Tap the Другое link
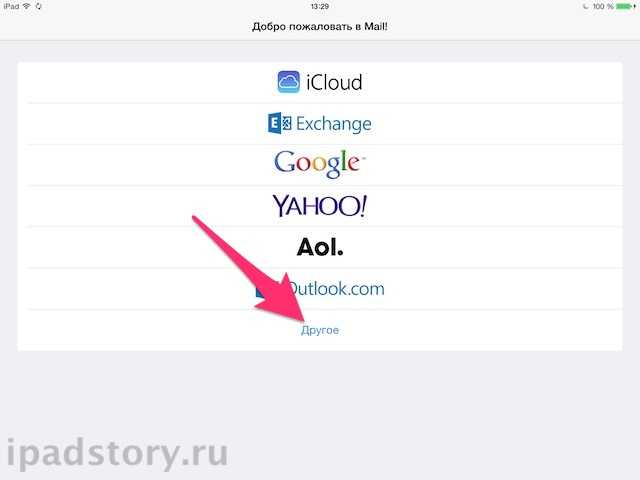Image resolution: width=640 pixels, height=480 pixels. pos(320,330)
